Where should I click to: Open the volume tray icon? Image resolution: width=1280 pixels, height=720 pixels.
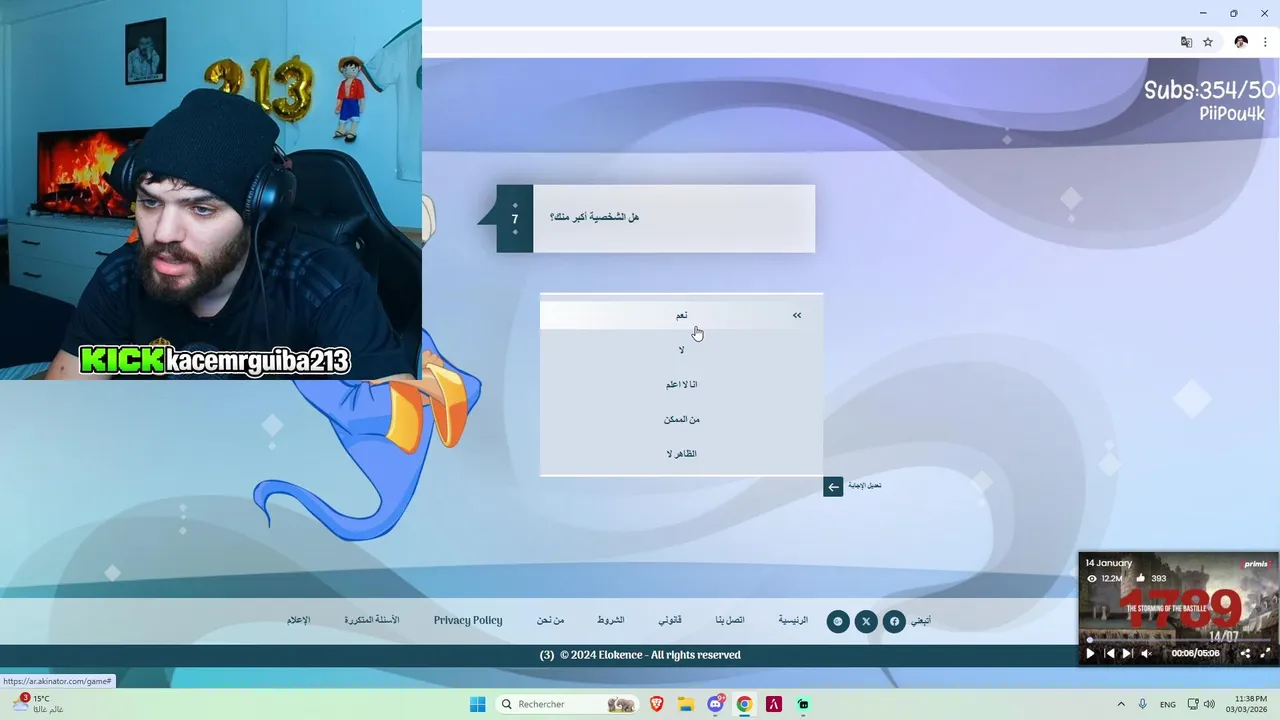[1209, 704]
